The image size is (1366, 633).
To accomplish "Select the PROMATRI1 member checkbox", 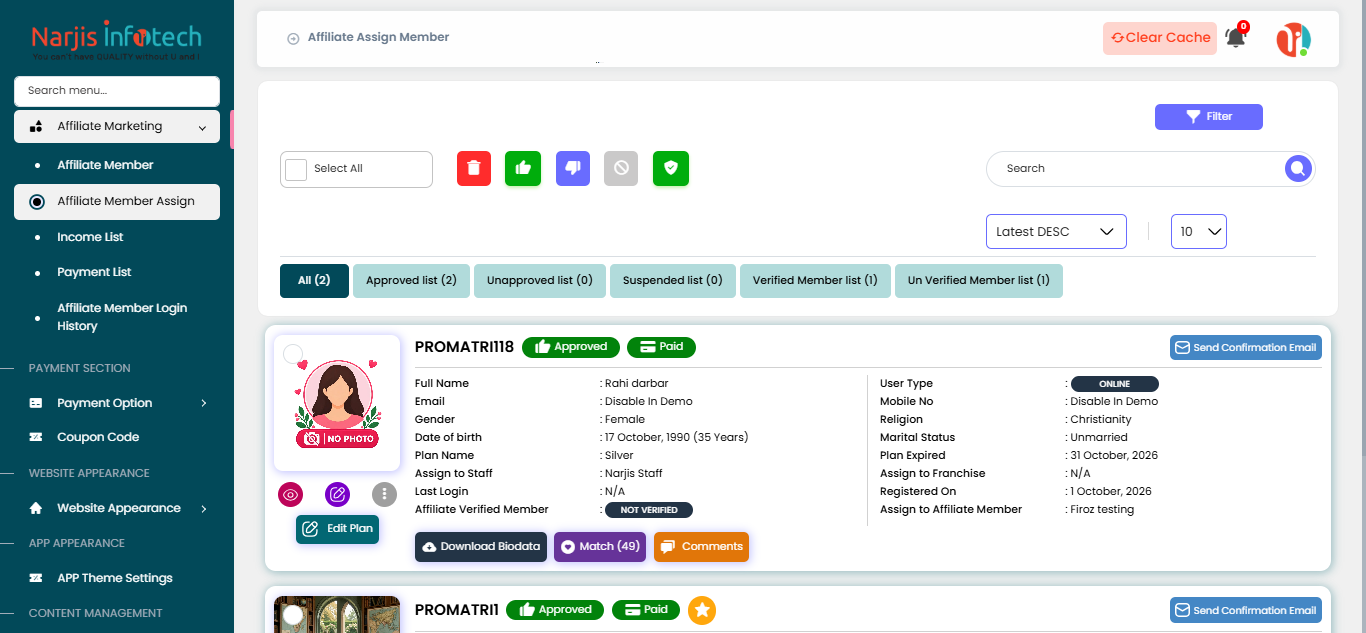I will click(x=293, y=615).
